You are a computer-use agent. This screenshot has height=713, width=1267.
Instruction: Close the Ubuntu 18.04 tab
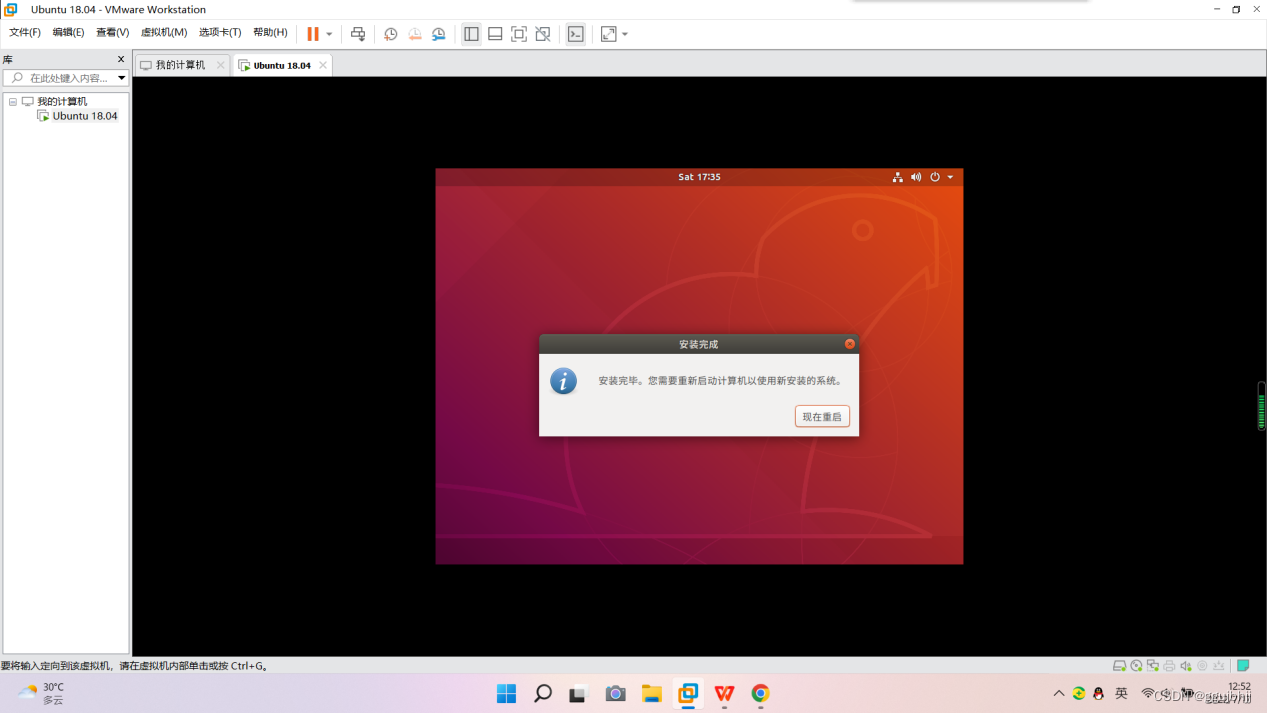click(x=323, y=65)
